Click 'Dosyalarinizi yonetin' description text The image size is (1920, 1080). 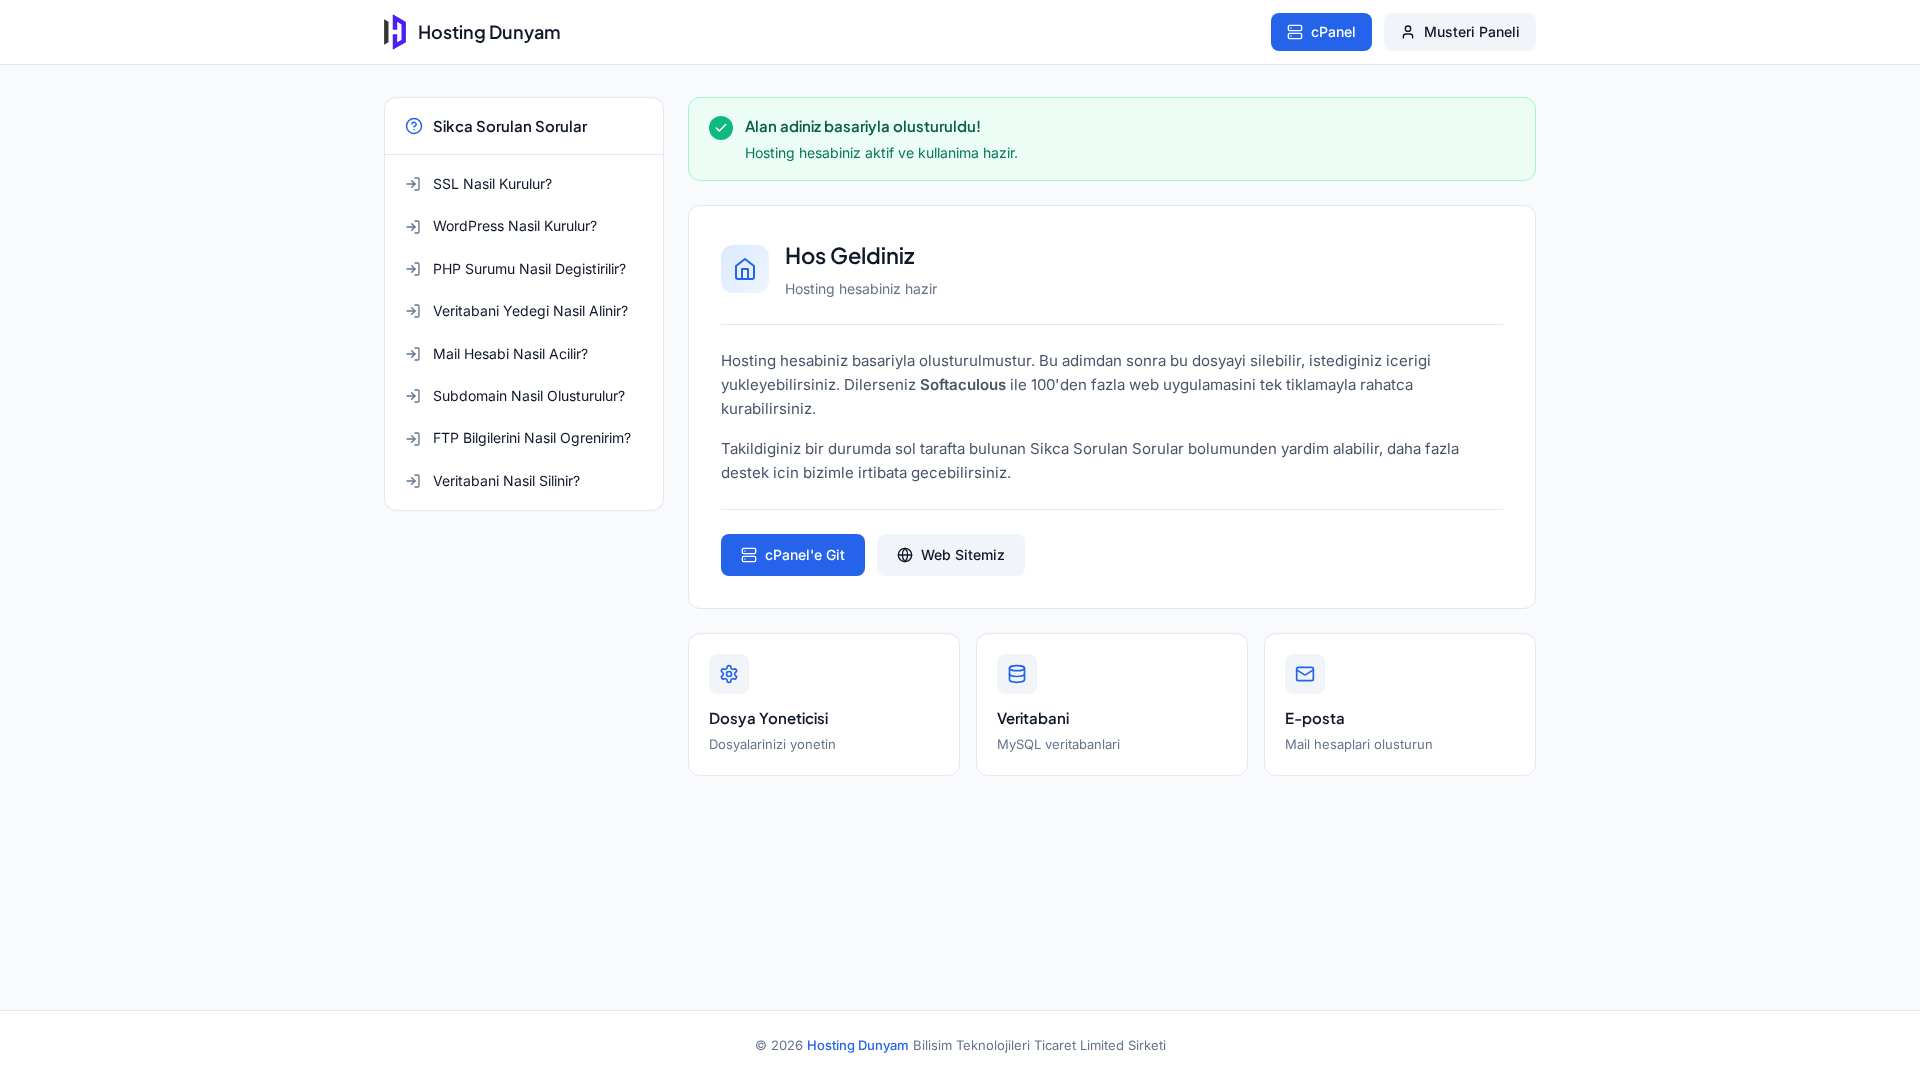(x=772, y=745)
